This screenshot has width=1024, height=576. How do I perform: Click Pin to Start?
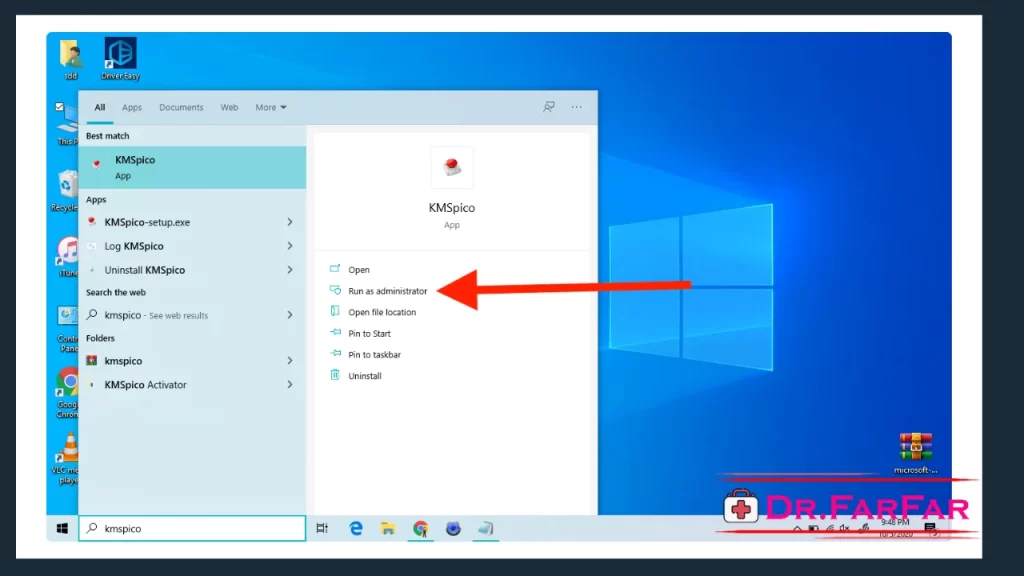pyautogui.click(x=369, y=334)
